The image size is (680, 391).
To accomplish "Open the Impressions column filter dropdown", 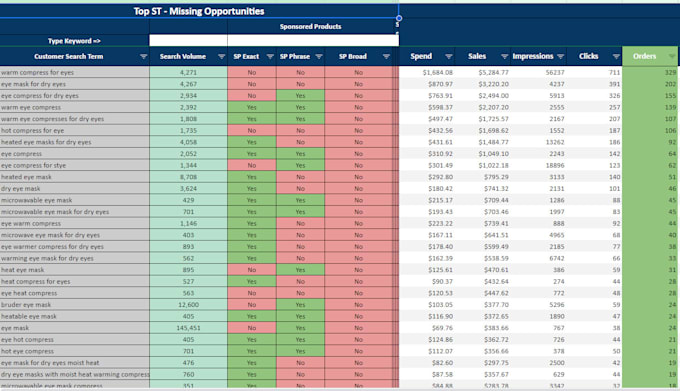I will point(560,56).
